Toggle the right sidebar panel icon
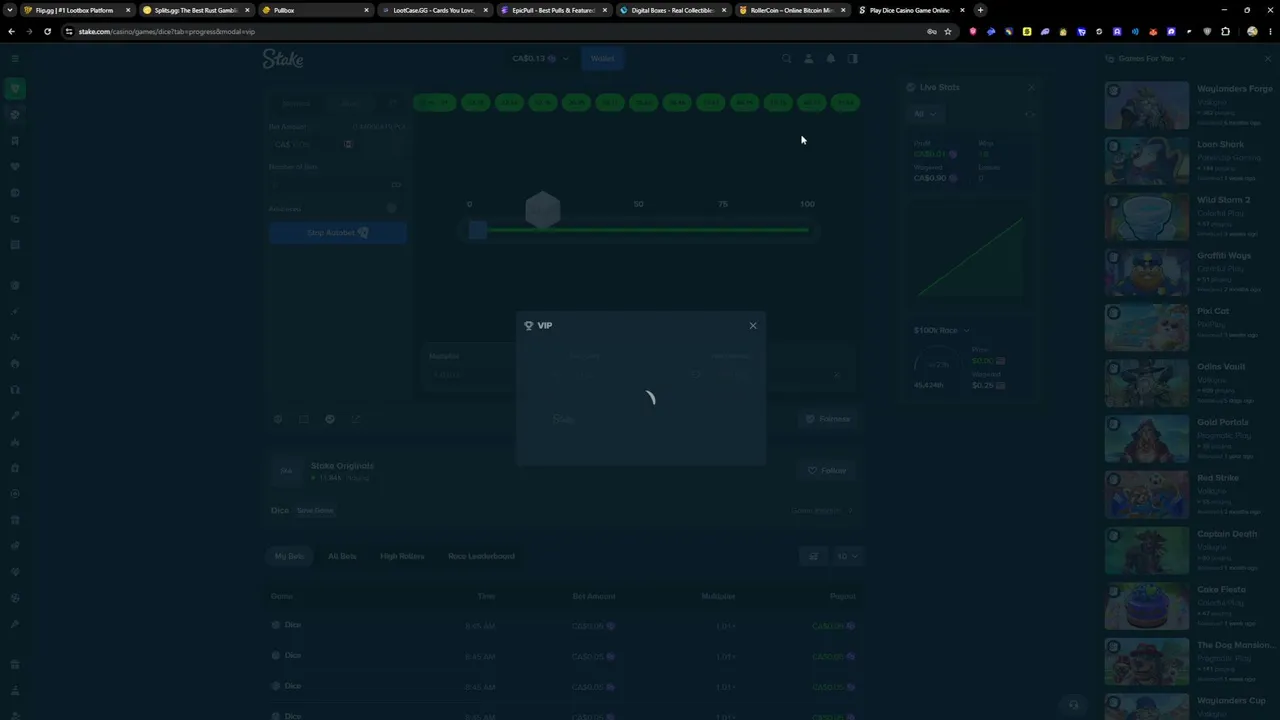The image size is (1280, 720). [x=853, y=59]
